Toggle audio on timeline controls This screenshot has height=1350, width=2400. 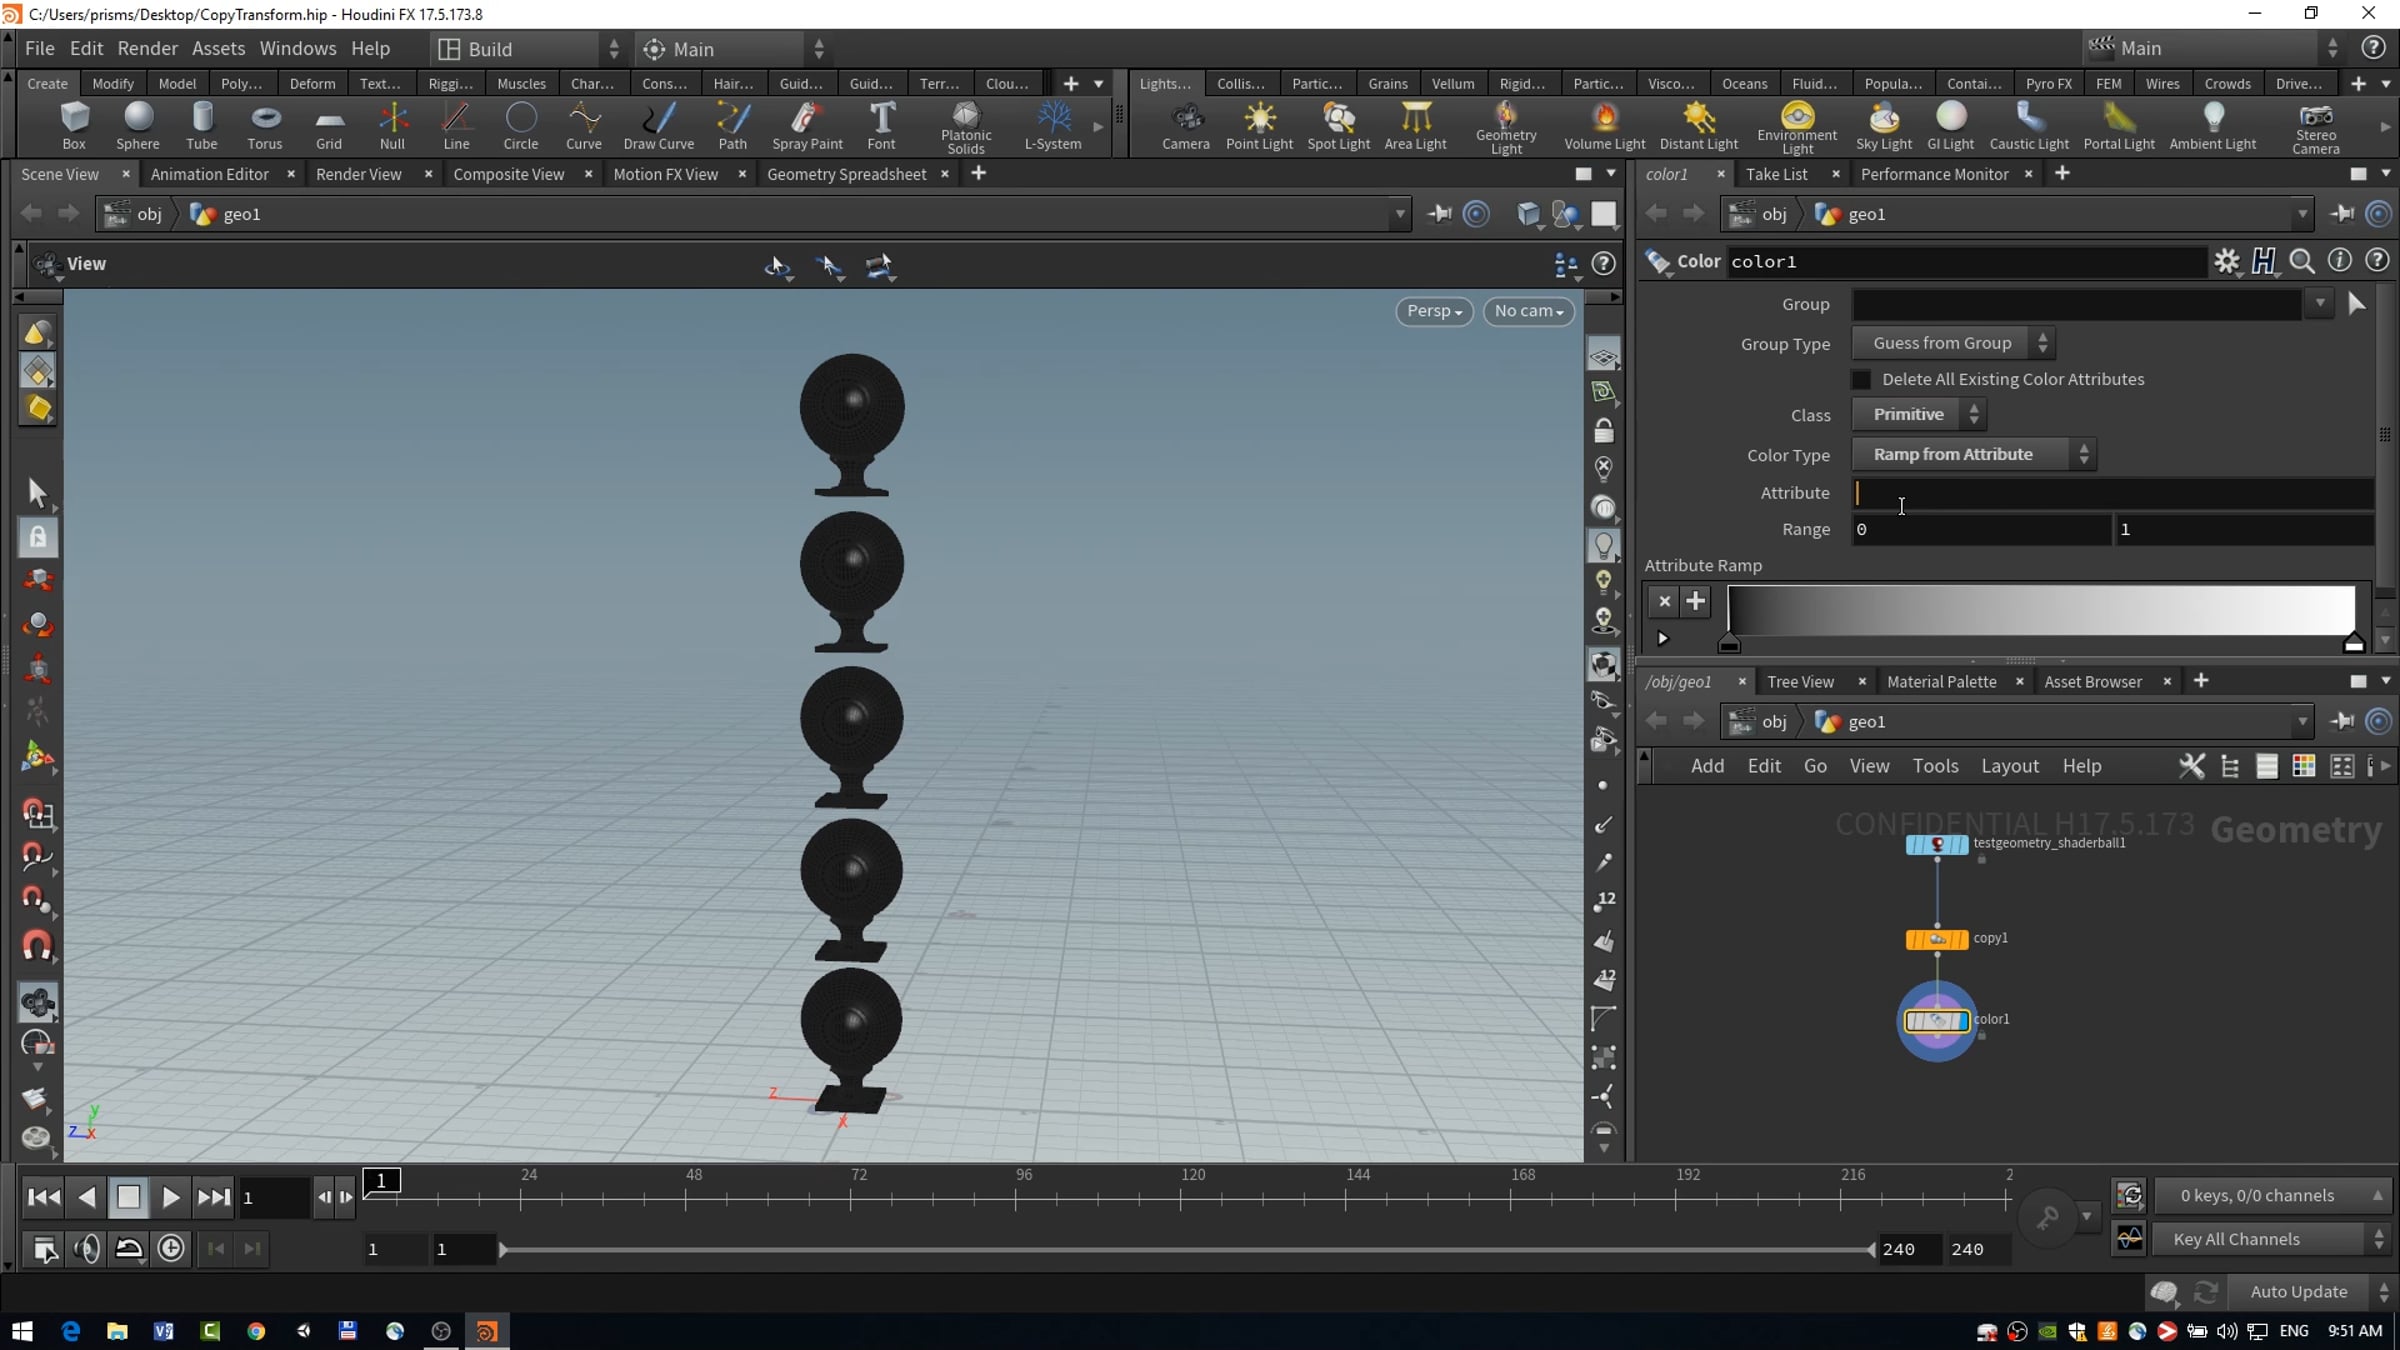tap(87, 1249)
